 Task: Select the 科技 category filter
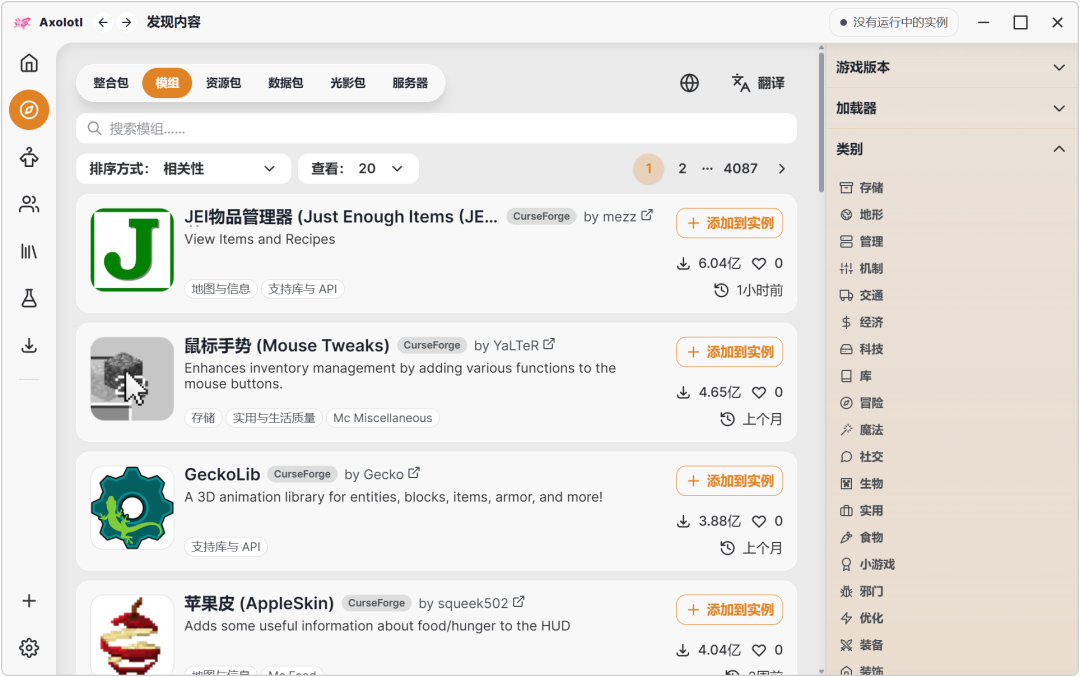click(862, 348)
